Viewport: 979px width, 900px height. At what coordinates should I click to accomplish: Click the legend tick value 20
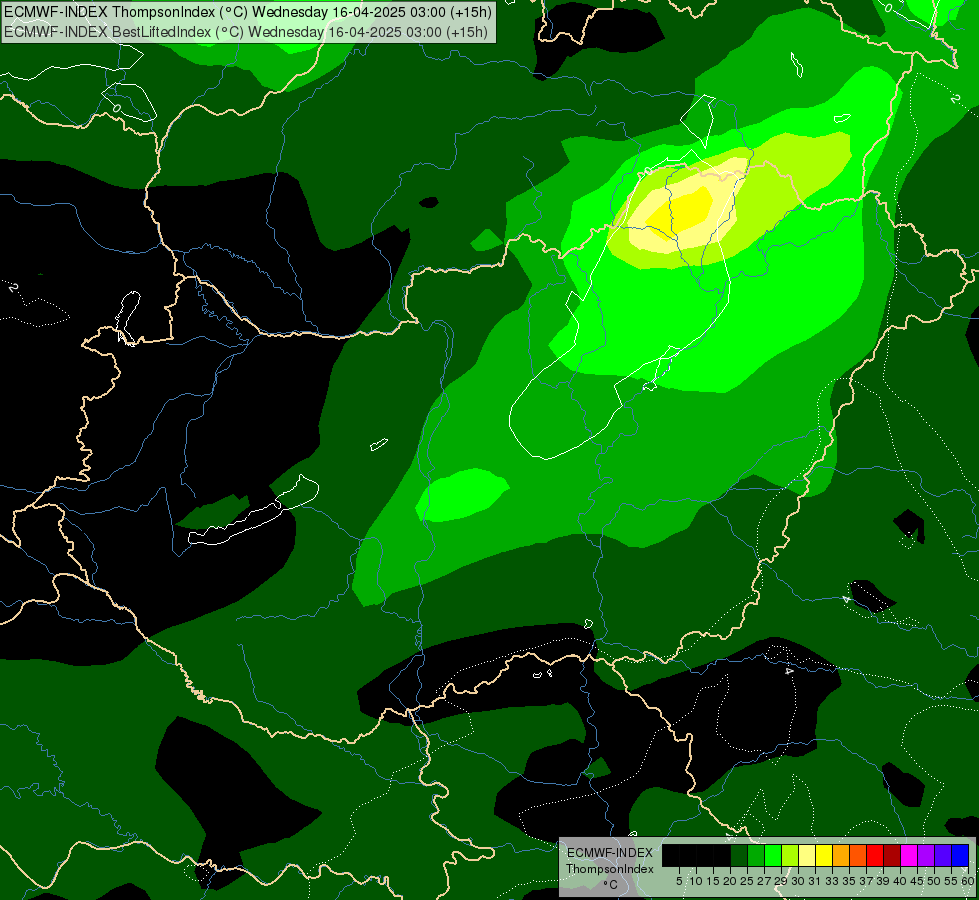click(729, 881)
